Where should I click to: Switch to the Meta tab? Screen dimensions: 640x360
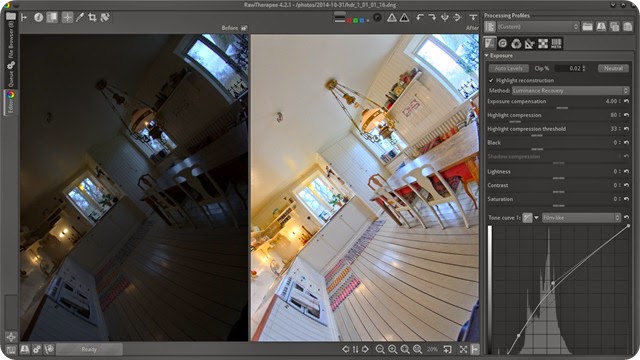click(556, 43)
